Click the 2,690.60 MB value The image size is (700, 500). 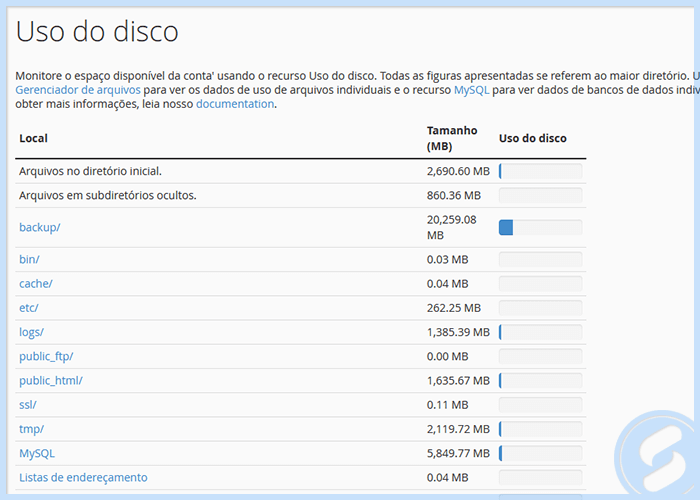coord(458,171)
